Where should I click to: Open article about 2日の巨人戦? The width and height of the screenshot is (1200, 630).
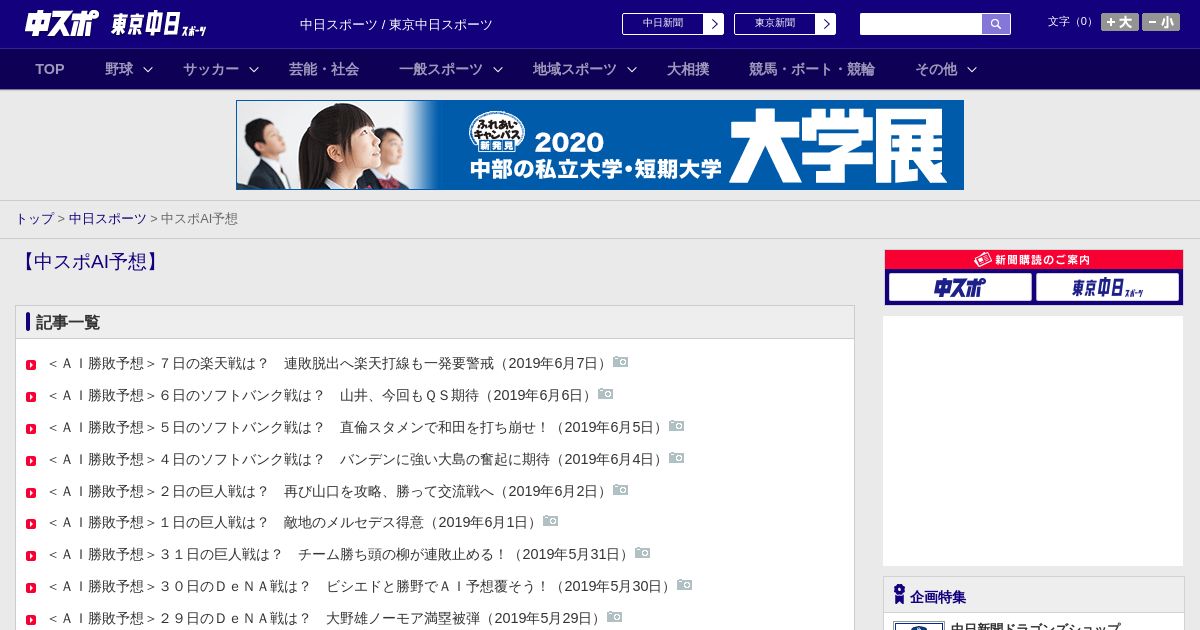tap(329, 491)
